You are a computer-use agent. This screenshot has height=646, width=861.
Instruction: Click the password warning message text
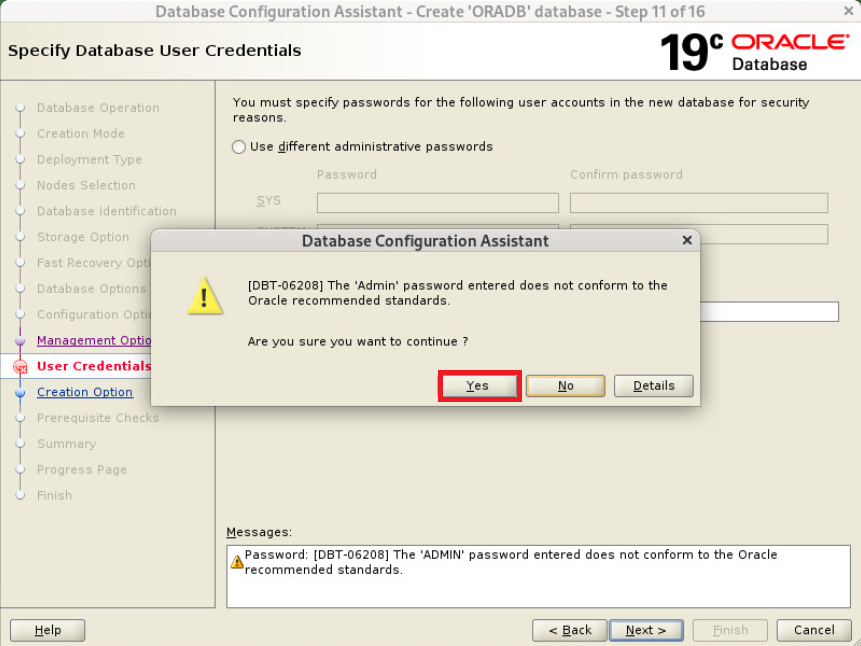[511, 562]
